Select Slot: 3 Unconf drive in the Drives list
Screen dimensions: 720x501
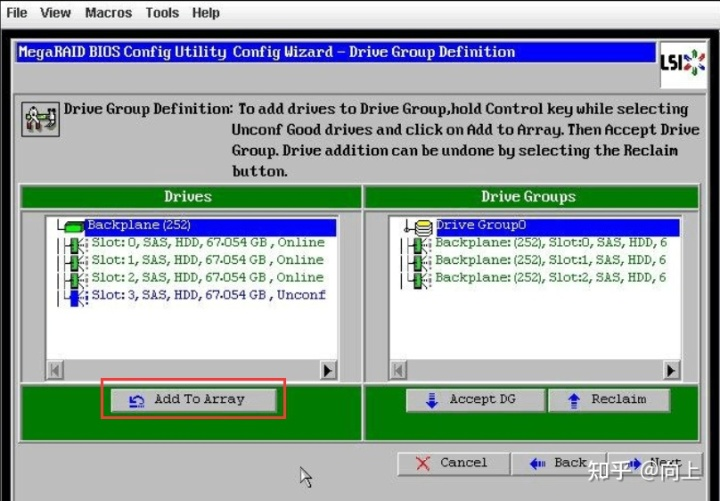click(x=208, y=295)
